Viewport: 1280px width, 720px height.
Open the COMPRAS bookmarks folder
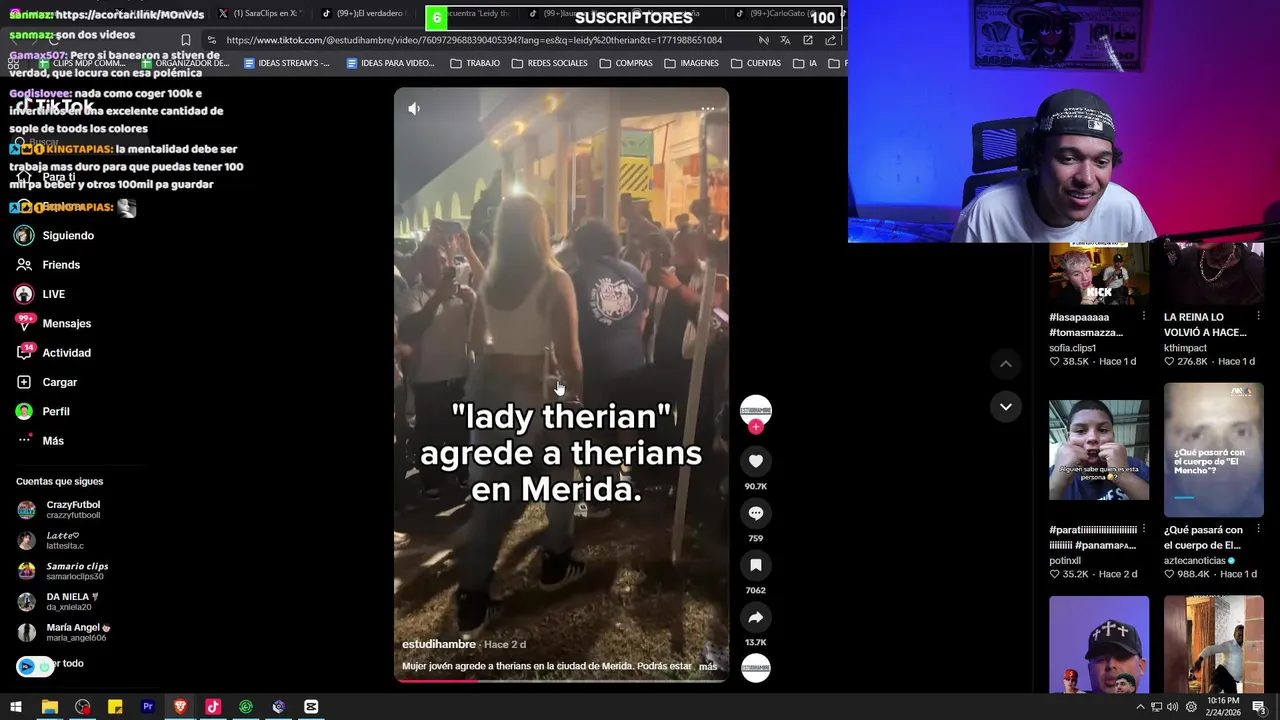625,63
